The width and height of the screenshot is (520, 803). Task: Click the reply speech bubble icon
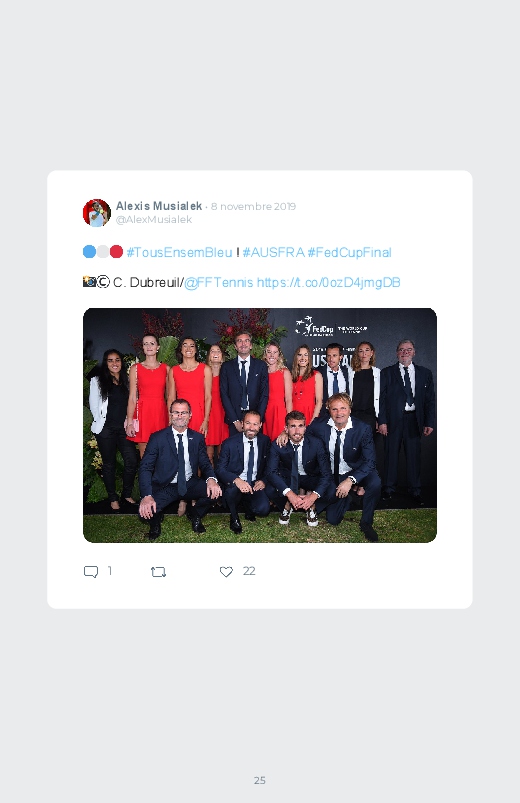point(91,572)
